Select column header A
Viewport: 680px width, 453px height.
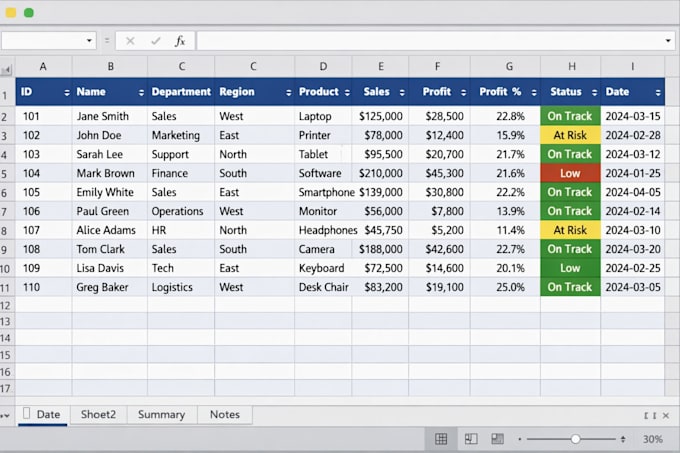pyautogui.click(x=43, y=67)
